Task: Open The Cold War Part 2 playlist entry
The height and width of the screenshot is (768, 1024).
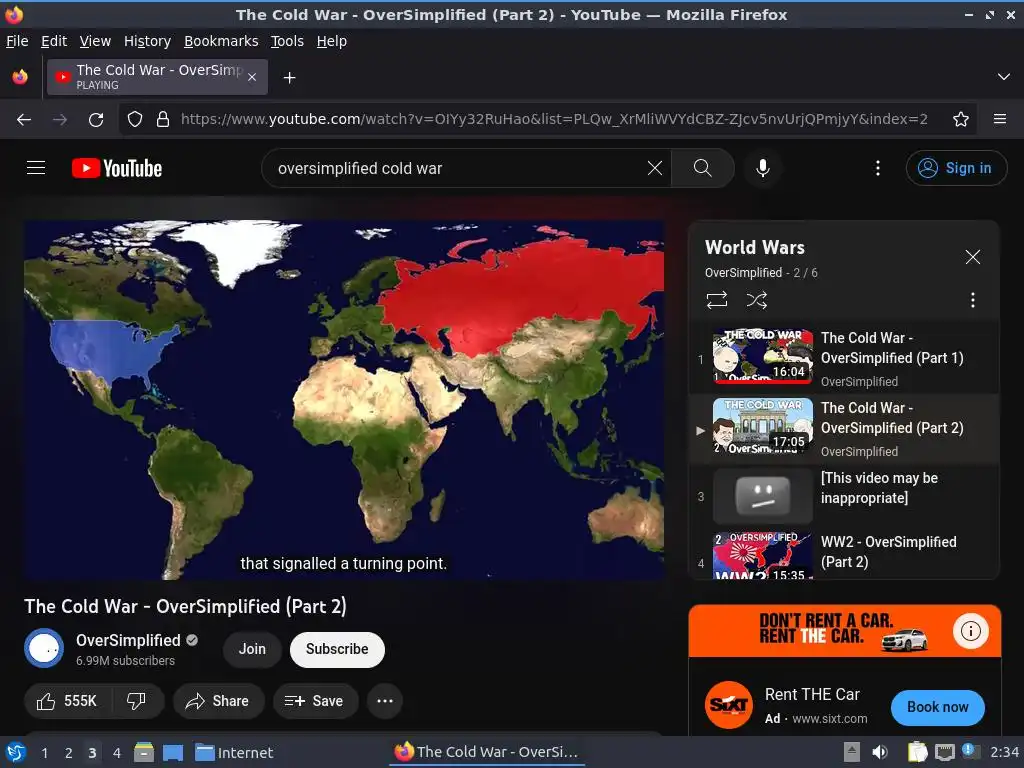Action: click(x=844, y=428)
